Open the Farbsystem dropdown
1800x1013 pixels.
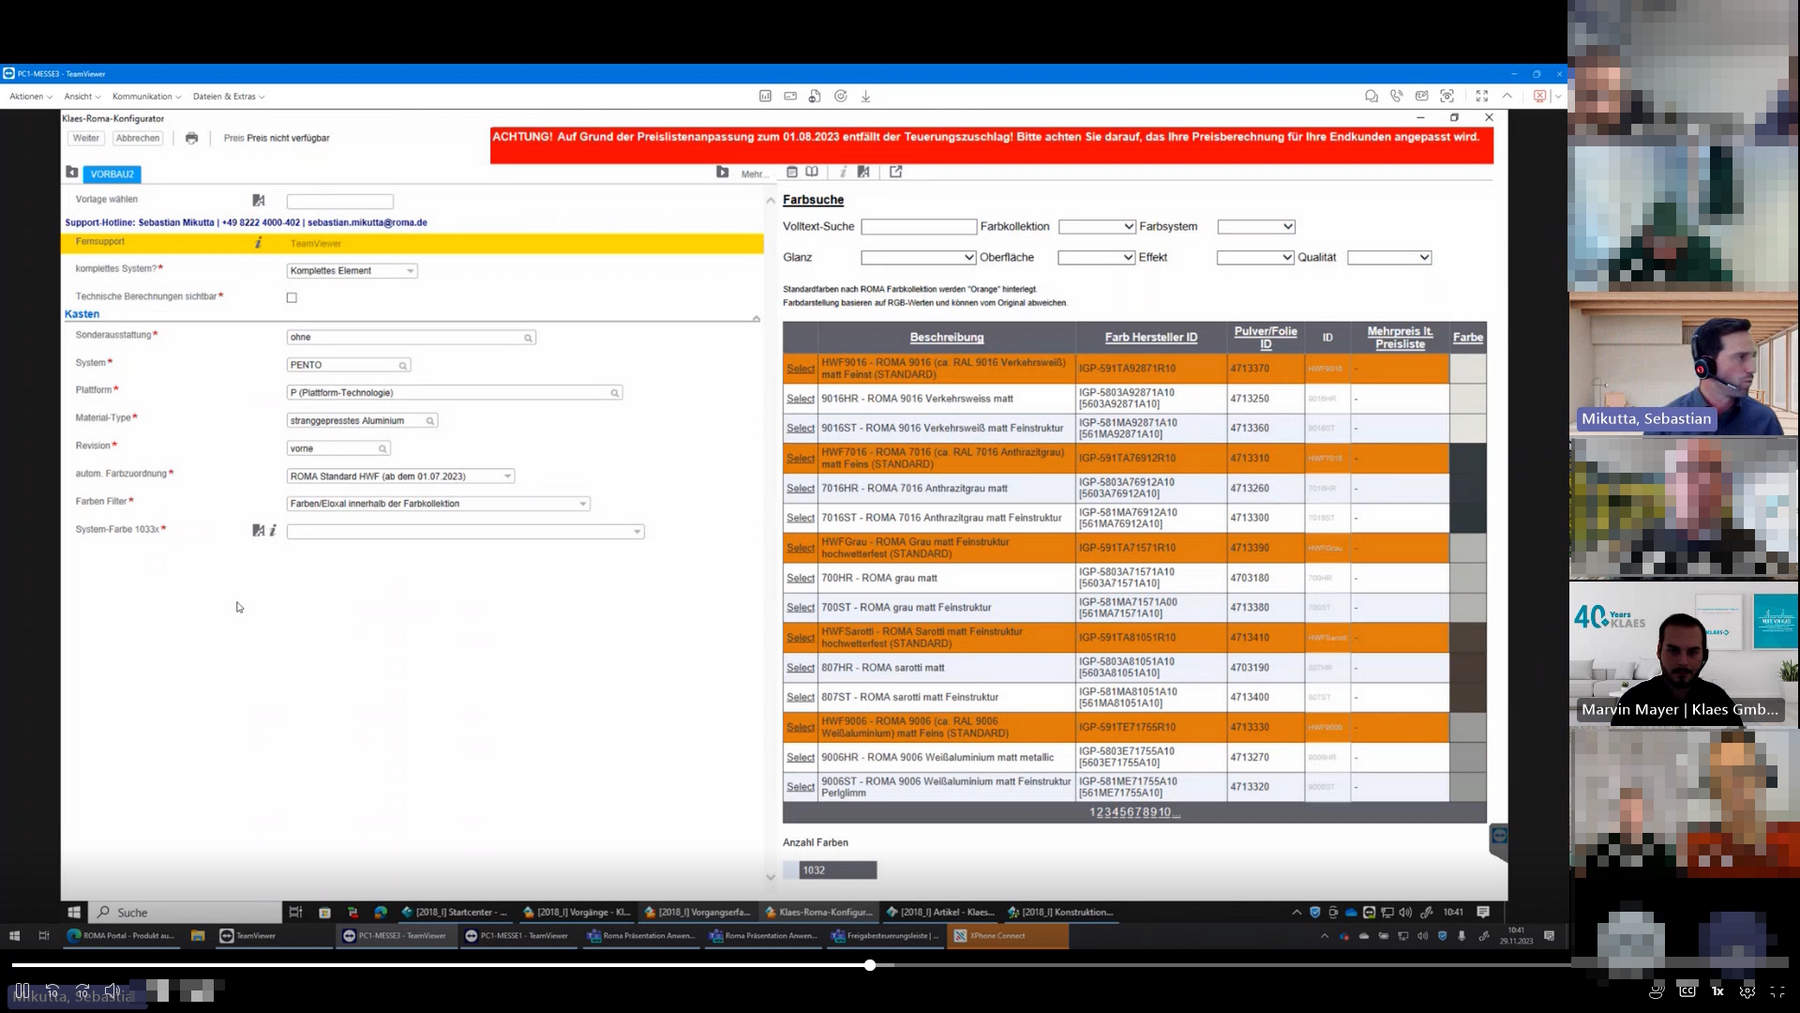click(1256, 227)
